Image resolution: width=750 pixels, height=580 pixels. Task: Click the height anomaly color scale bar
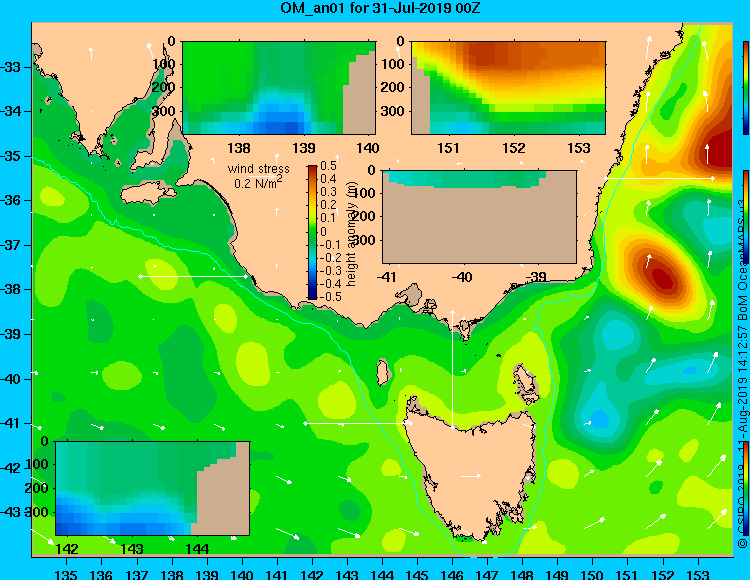click(x=312, y=232)
